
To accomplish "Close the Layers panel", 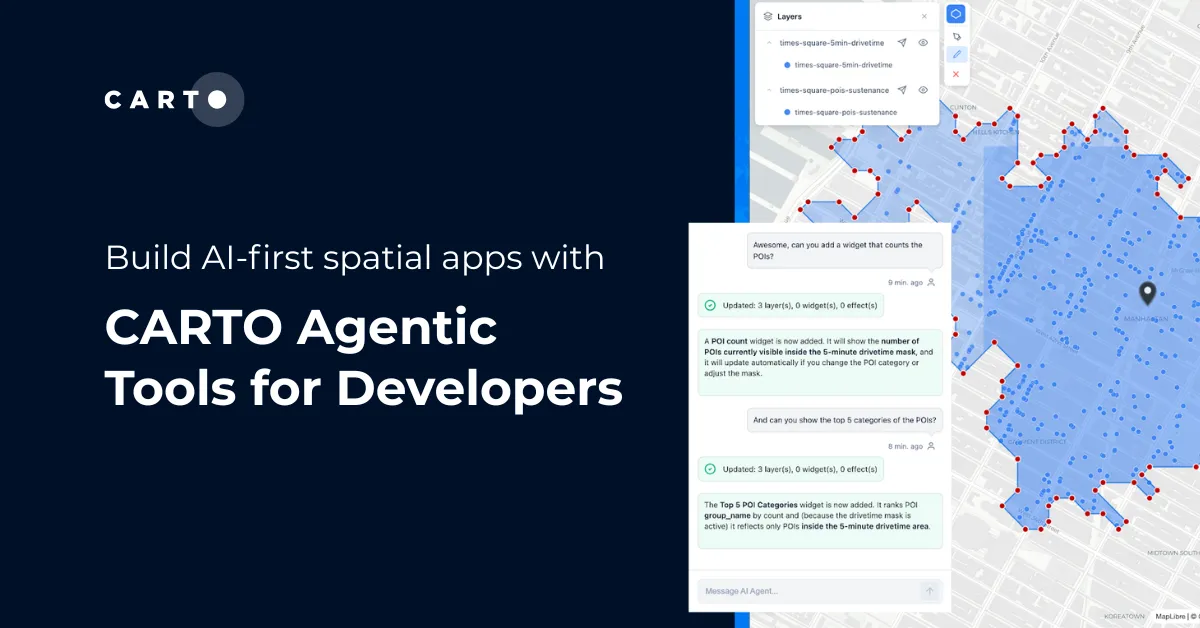I will pyautogui.click(x=925, y=16).
